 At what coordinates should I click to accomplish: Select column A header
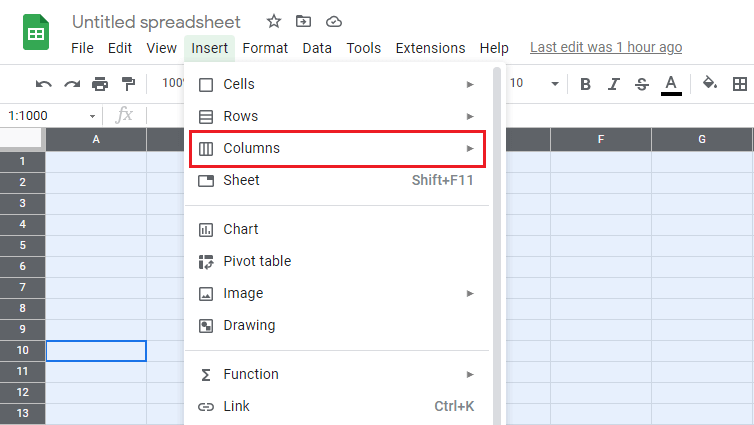tap(96, 139)
